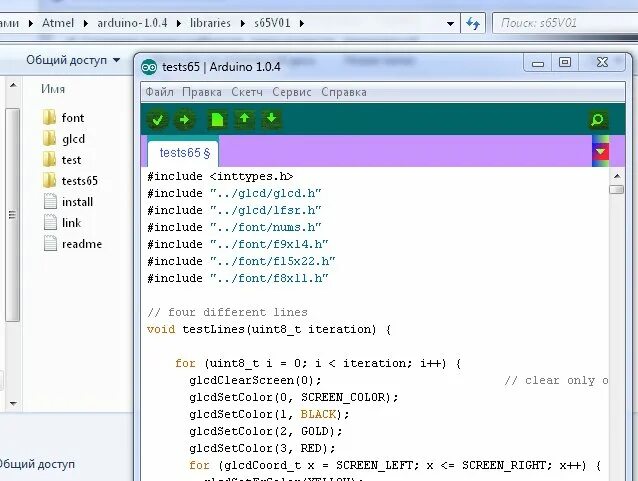Click the refresh button beside Explorer address bar

473,23
